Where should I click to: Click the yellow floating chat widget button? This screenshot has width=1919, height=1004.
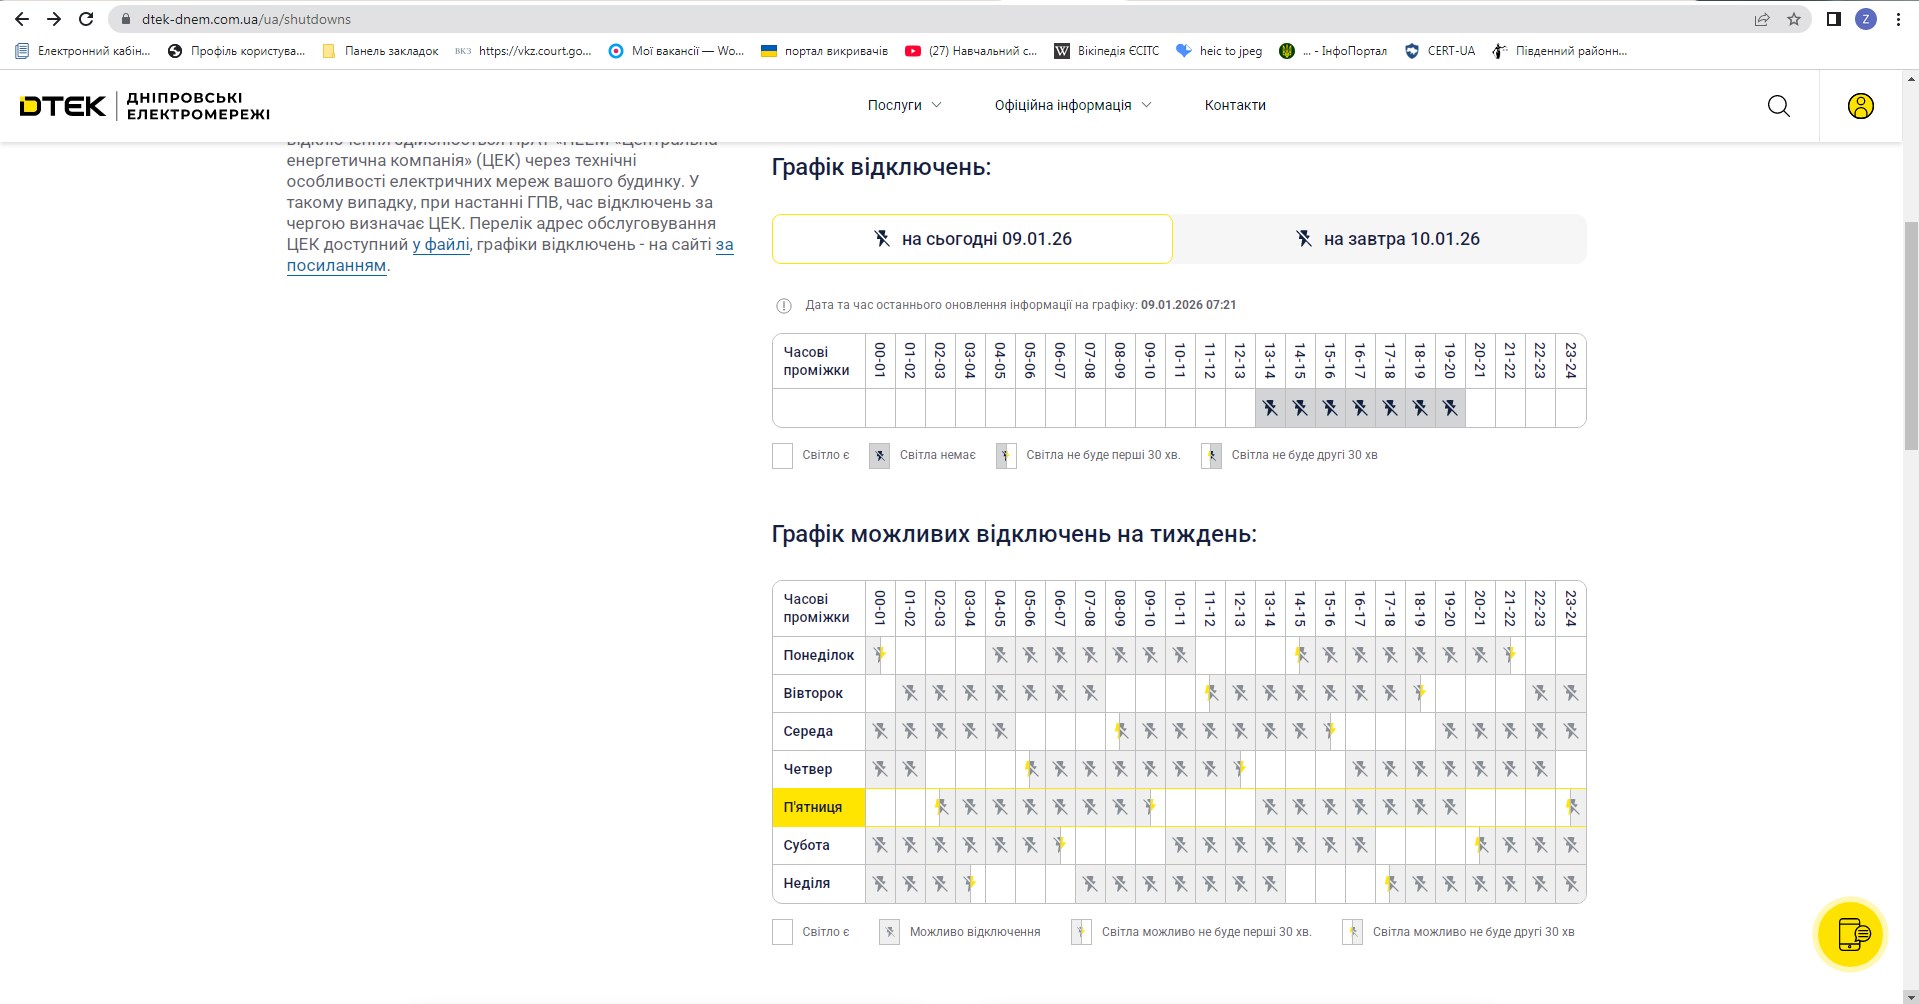[x=1850, y=935]
